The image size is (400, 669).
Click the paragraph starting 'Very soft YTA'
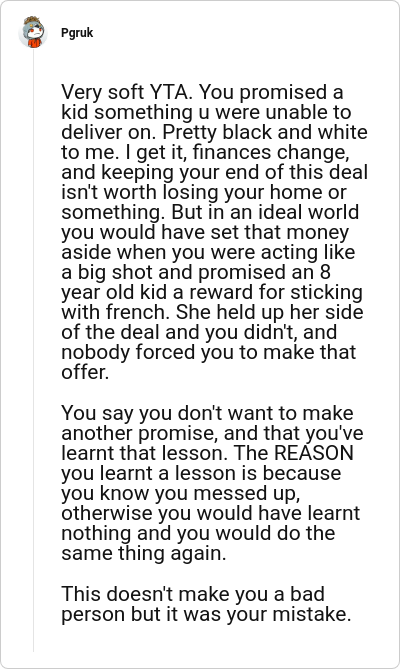pos(214,232)
